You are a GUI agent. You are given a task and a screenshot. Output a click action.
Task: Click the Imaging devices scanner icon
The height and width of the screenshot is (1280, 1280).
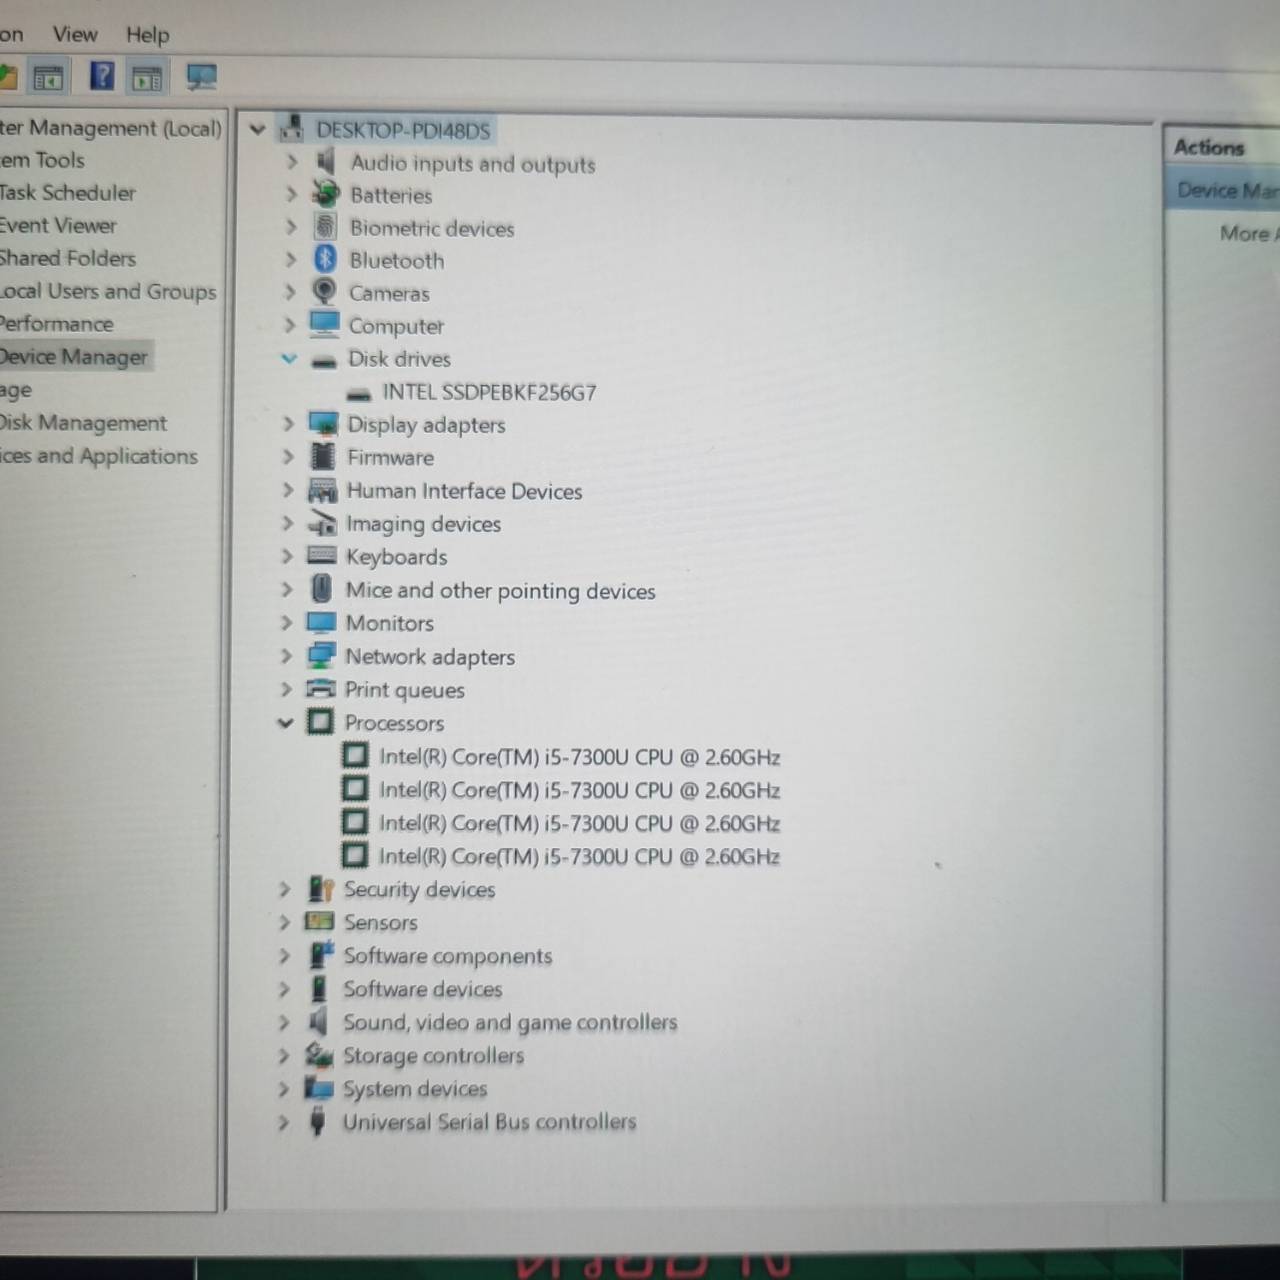(x=322, y=523)
